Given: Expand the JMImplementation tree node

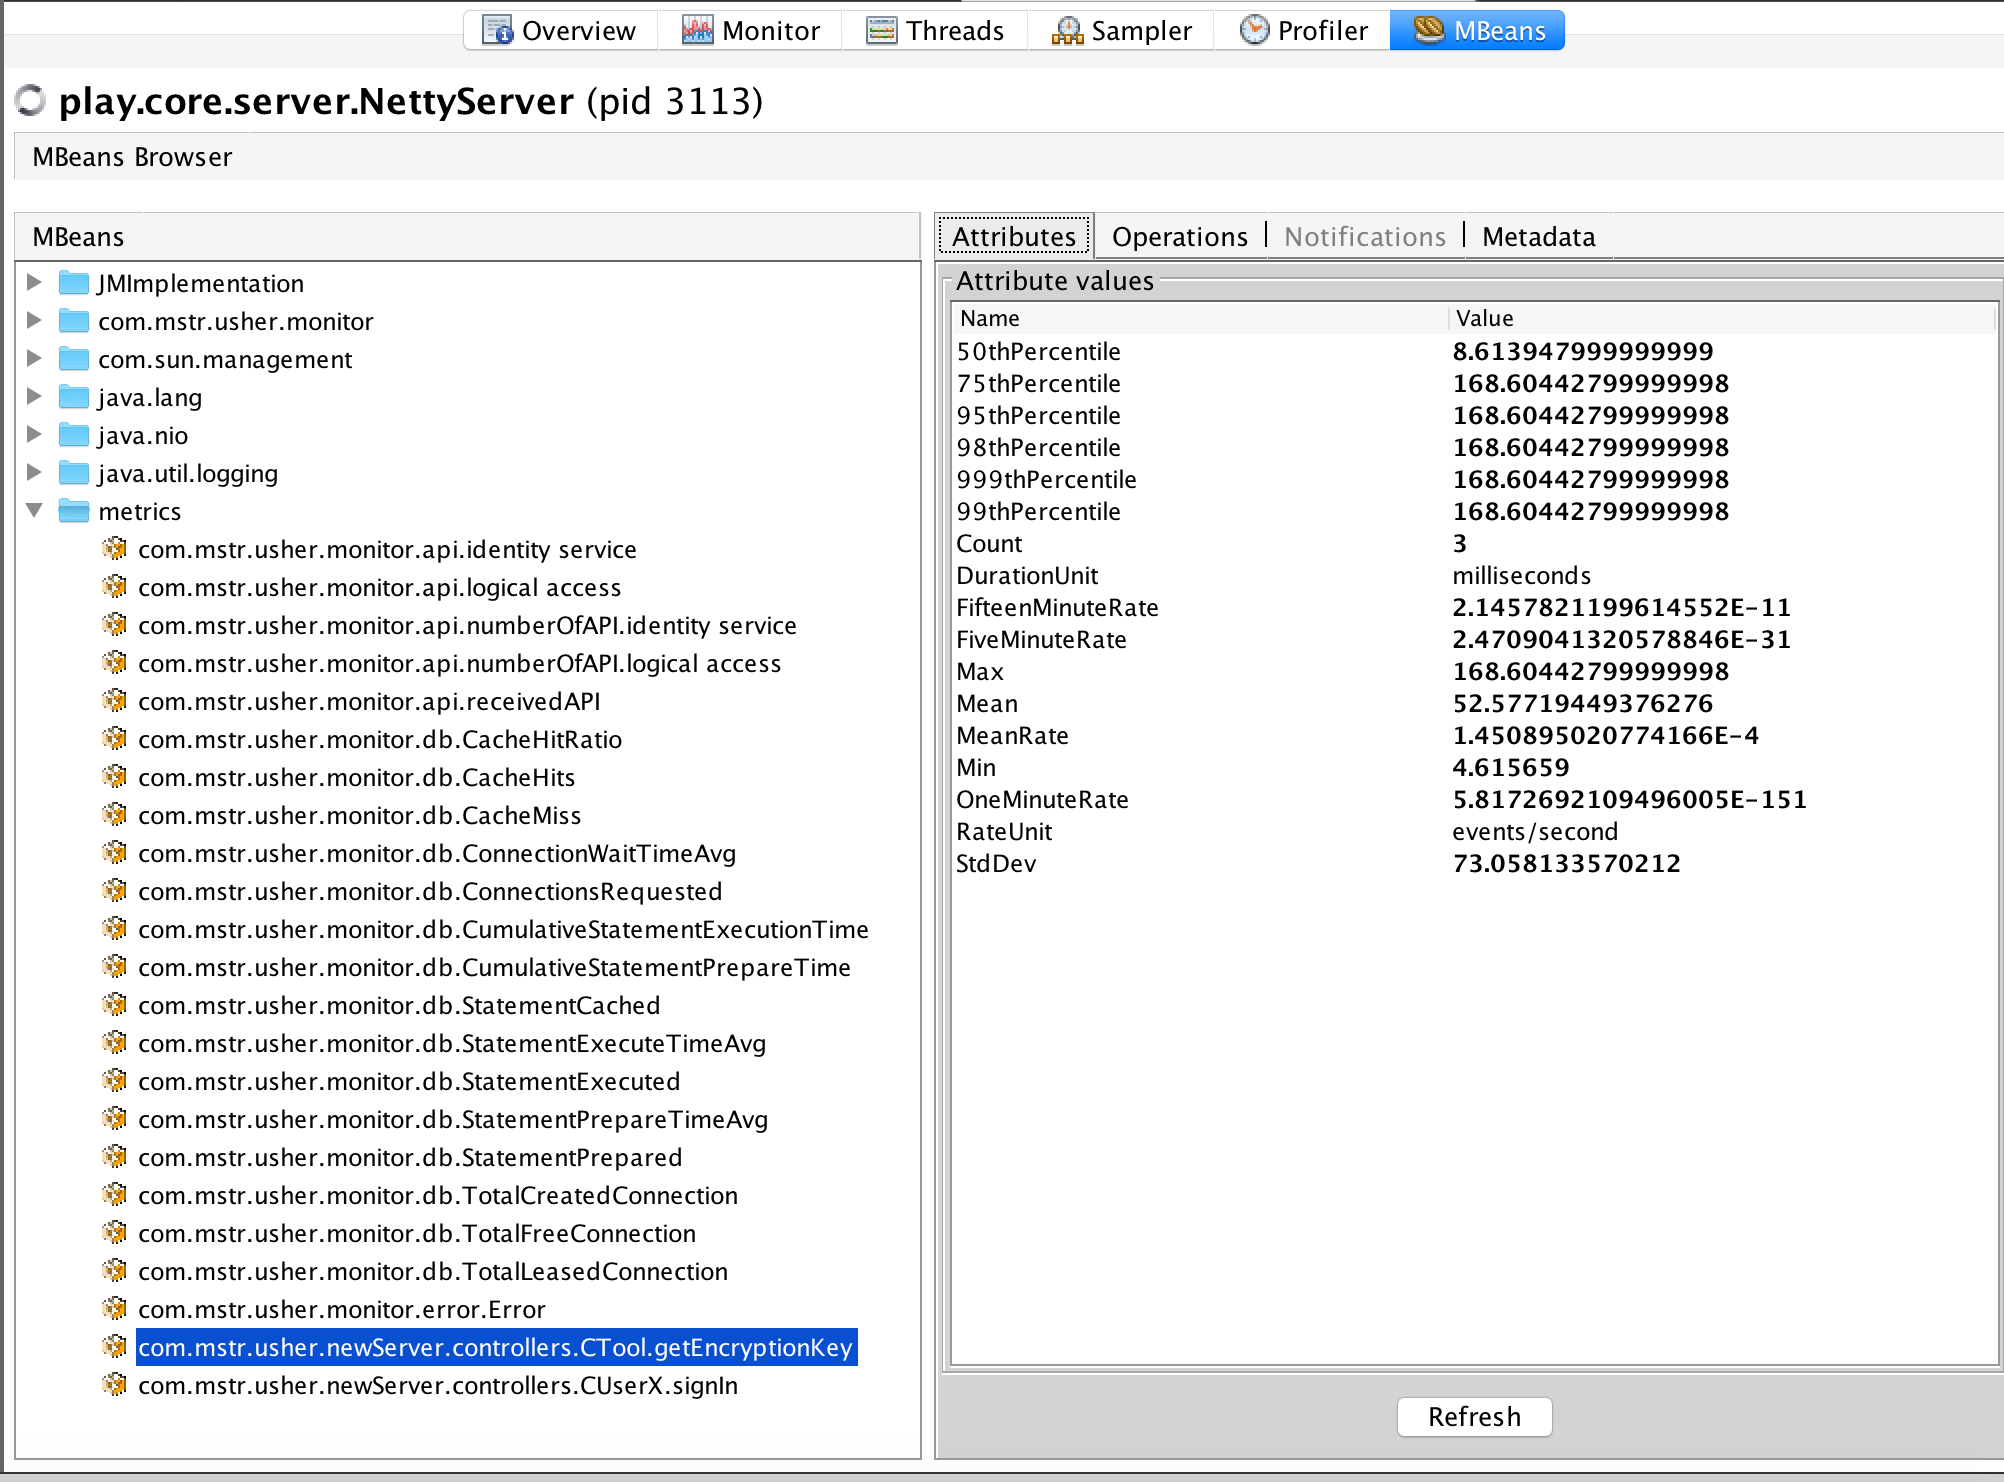Looking at the screenshot, I should pos(34,283).
